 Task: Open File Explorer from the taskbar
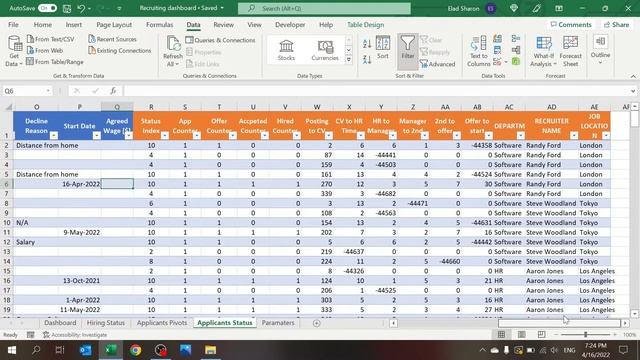point(211,350)
